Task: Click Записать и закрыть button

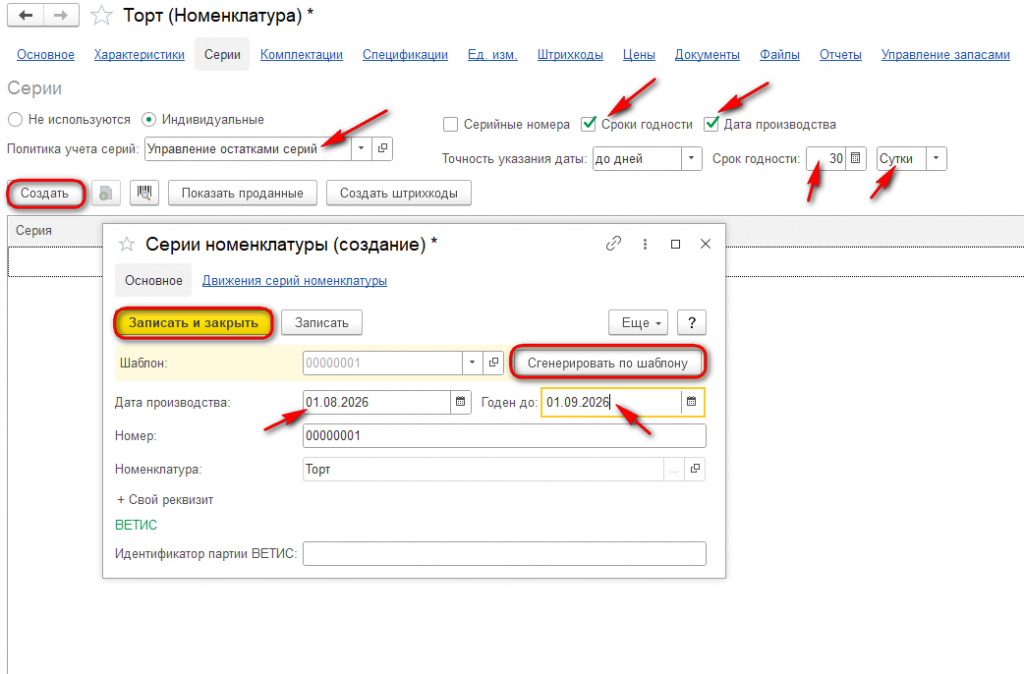Action: click(x=193, y=323)
